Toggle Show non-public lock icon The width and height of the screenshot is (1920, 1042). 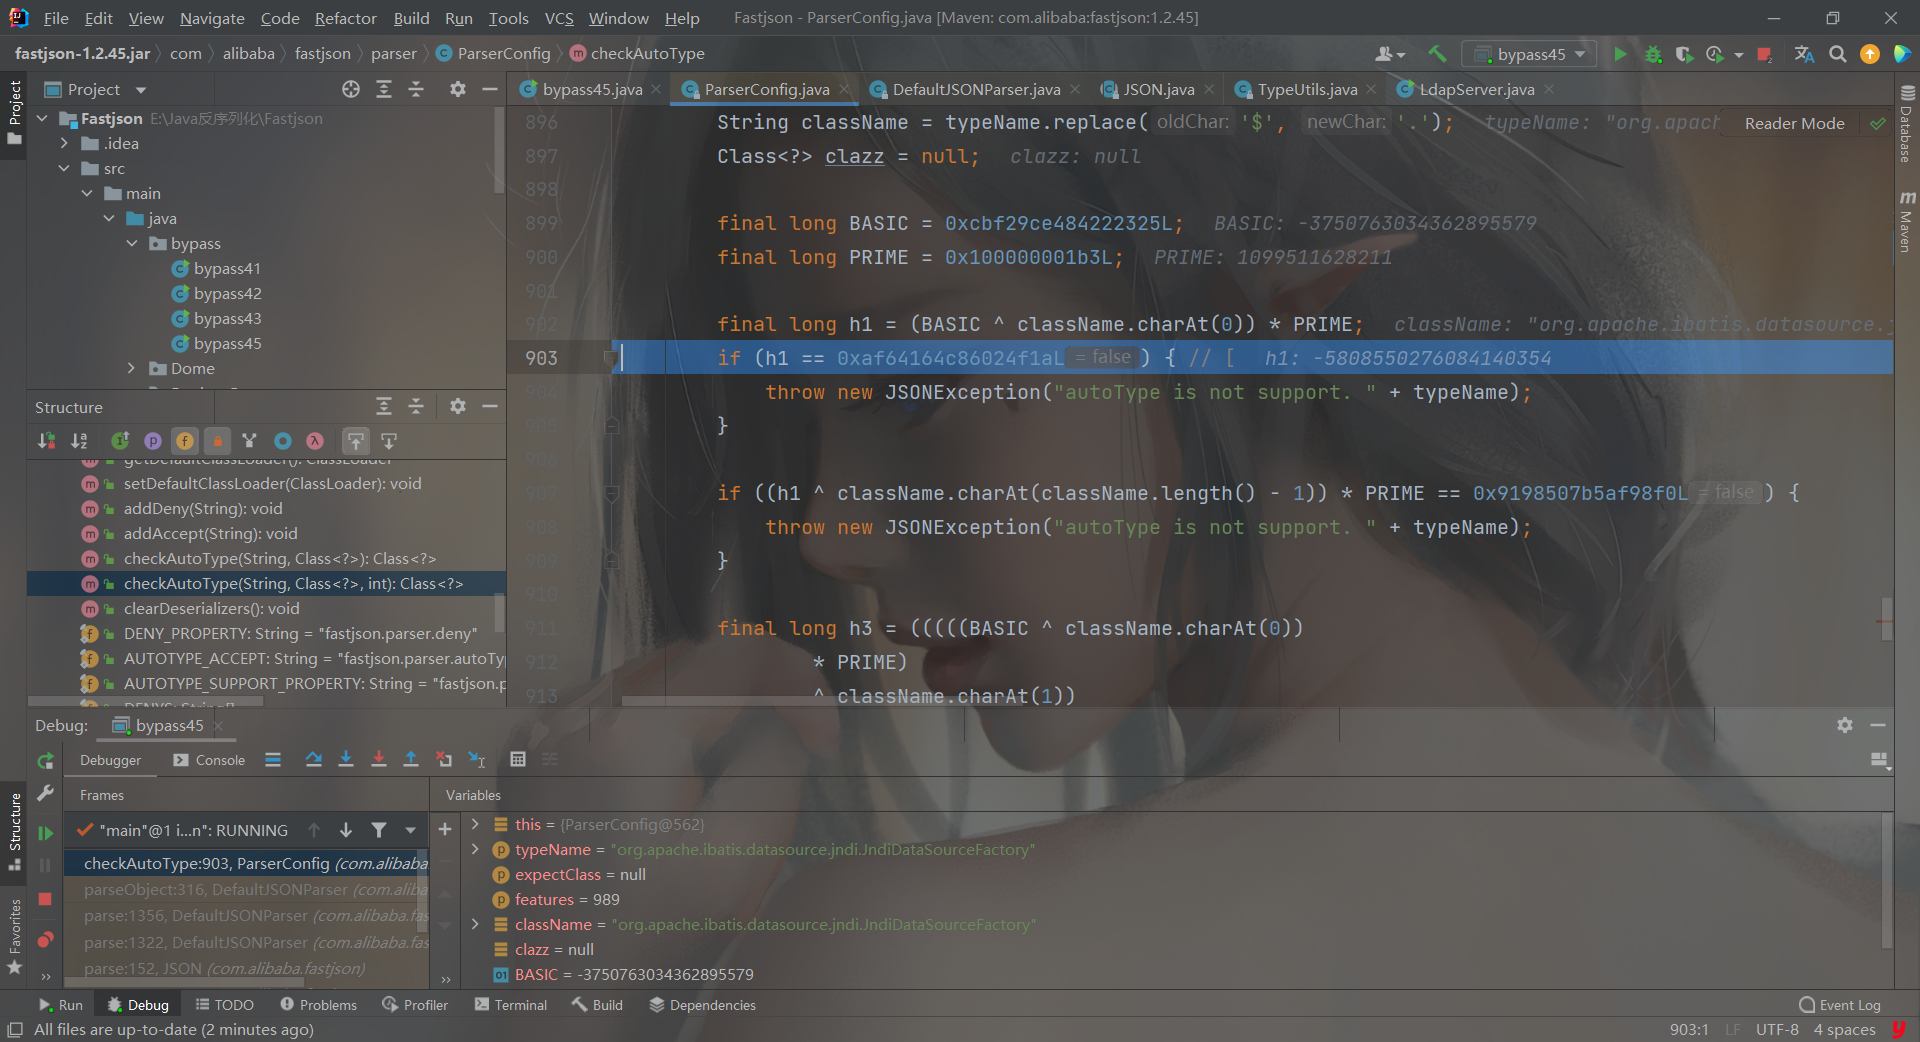click(217, 441)
